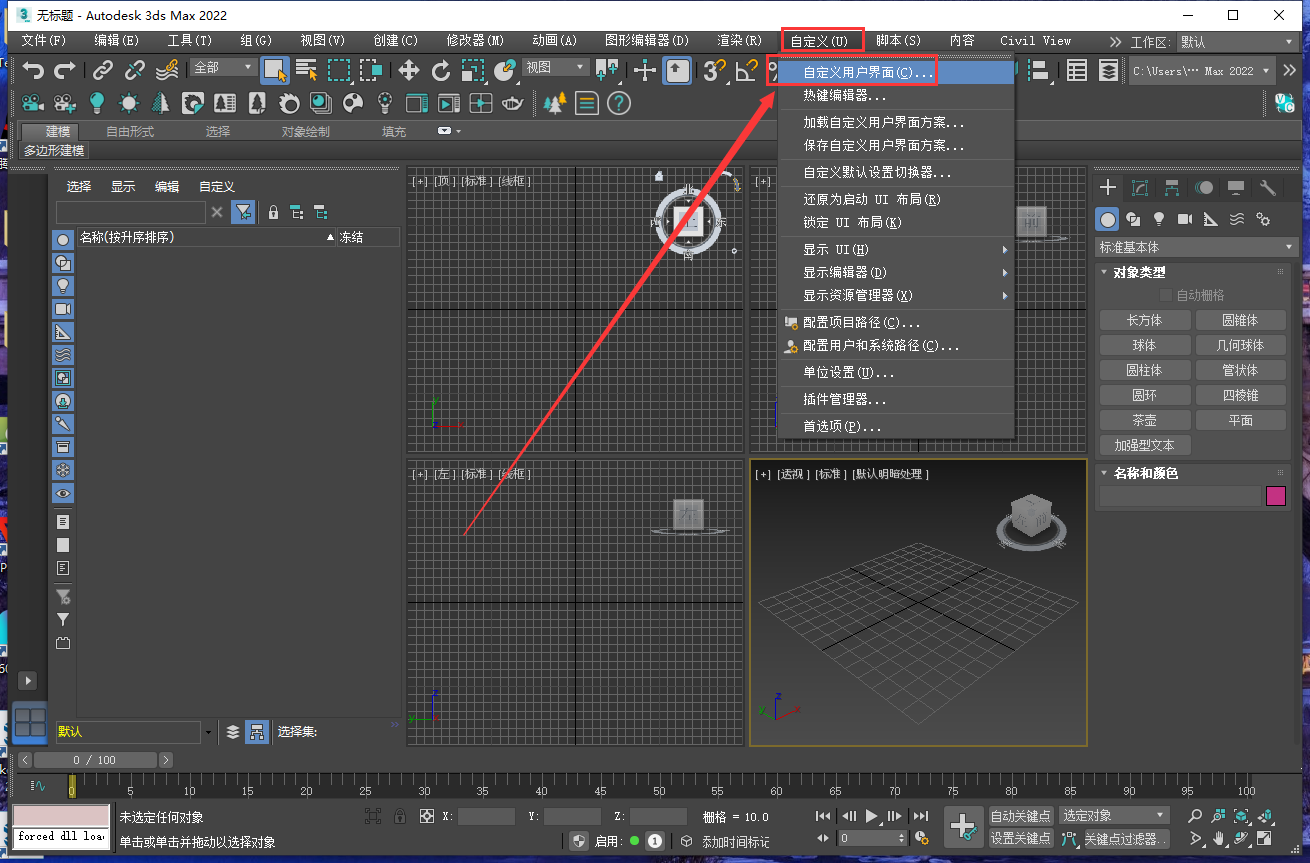Screen dimensions: 1310x863
Task: Click 首选项(P)... in the open menu
Action: pyautogui.click(x=842, y=426)
